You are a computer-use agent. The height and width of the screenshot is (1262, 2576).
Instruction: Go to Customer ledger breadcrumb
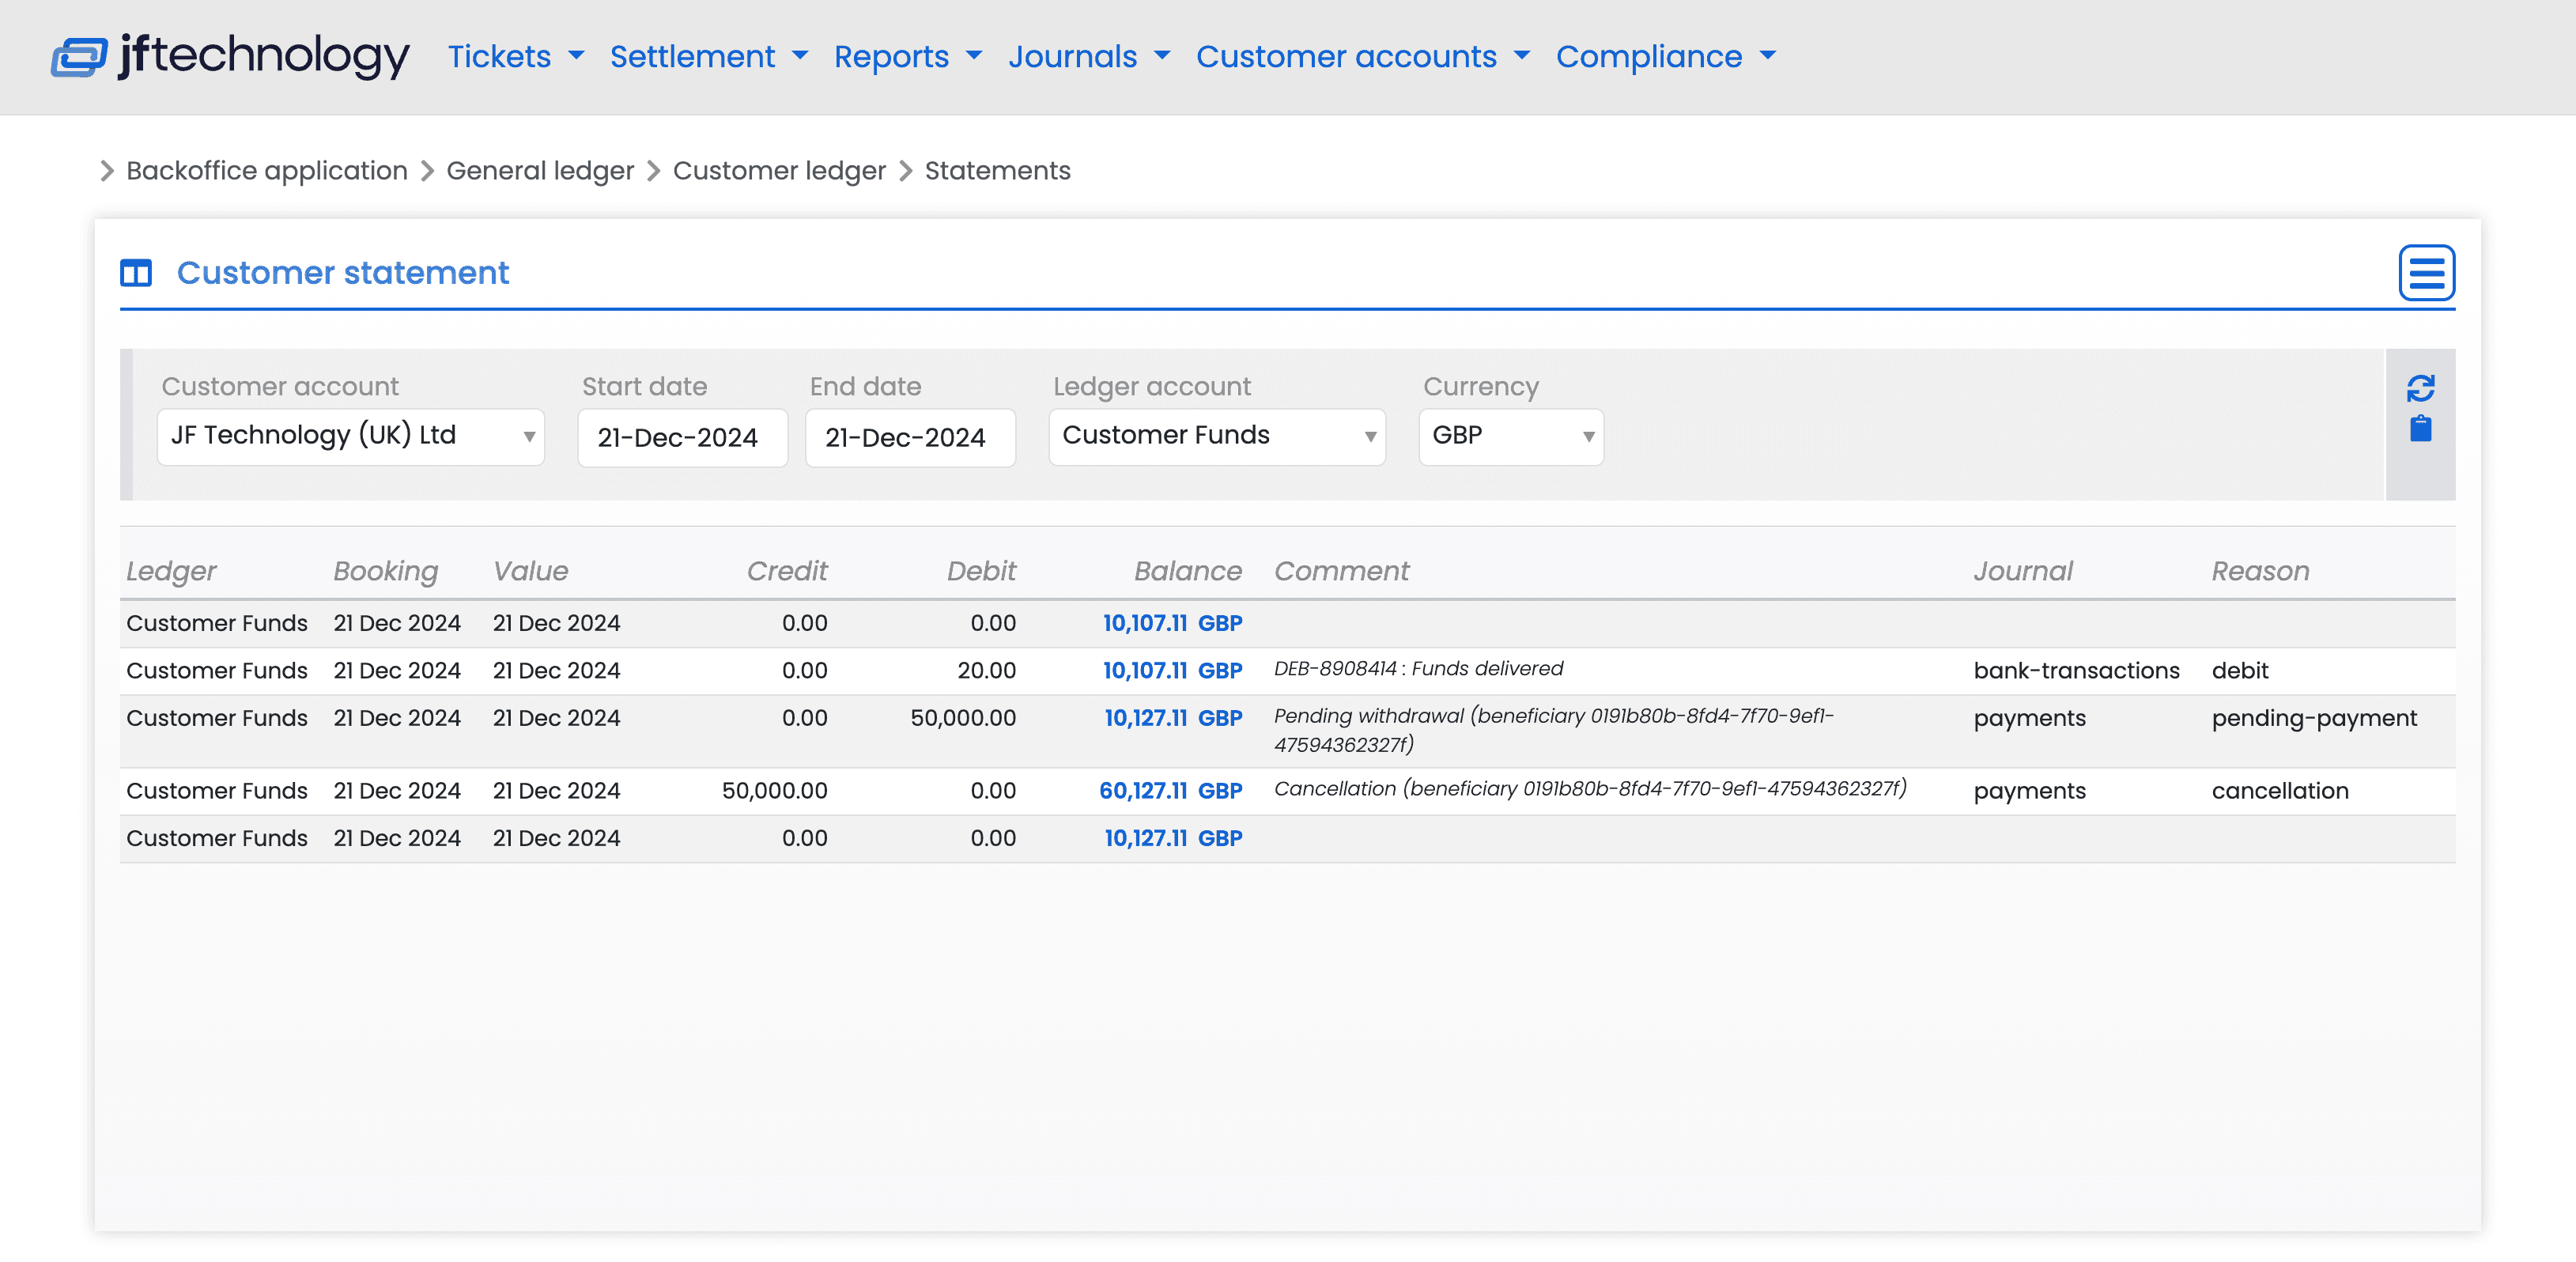point(779,171)
